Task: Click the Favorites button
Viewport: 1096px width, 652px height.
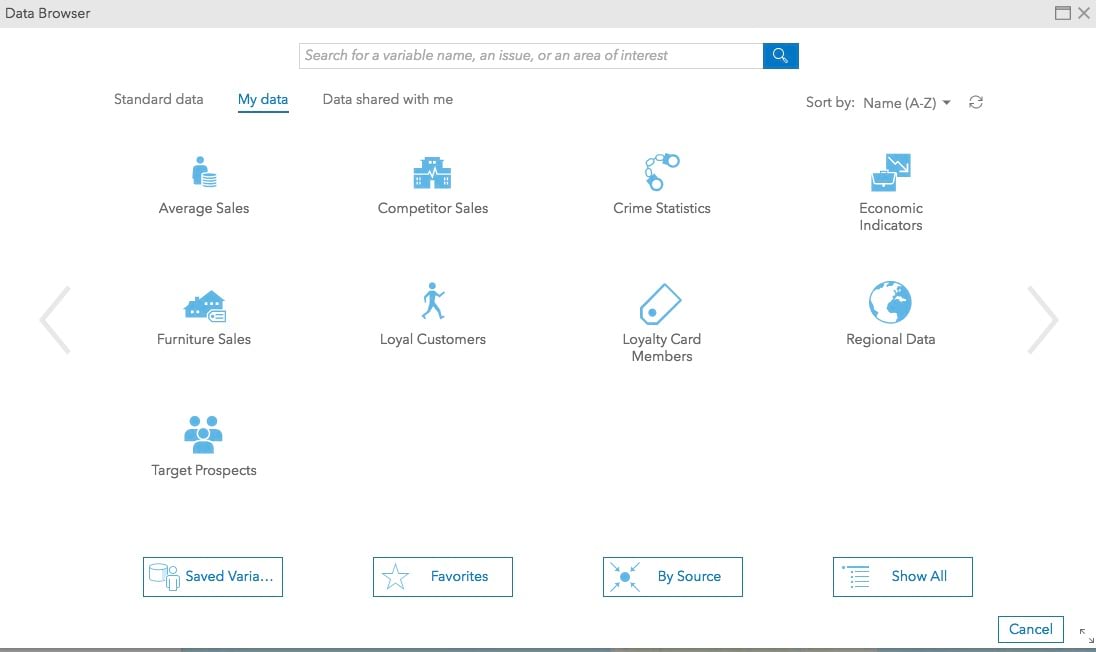Action: coord(443,577)
